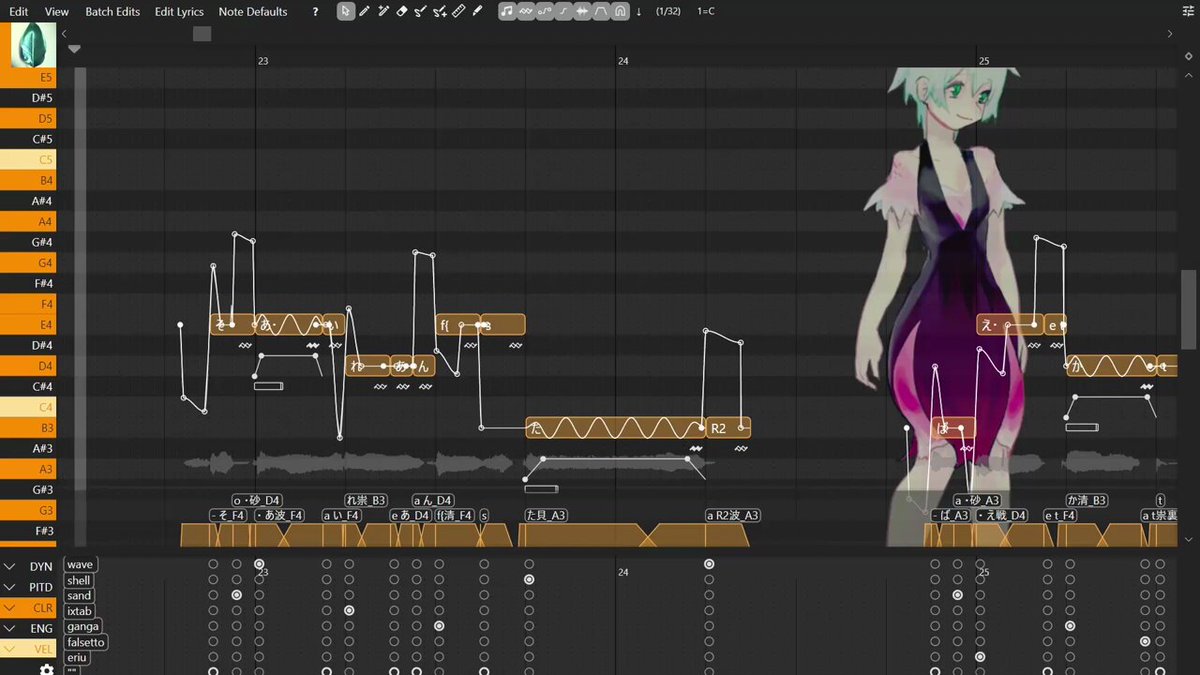This screenshot has height=675, width=1200.
Task: Click the 'ganga' voice color label
Action: point(83,627)
